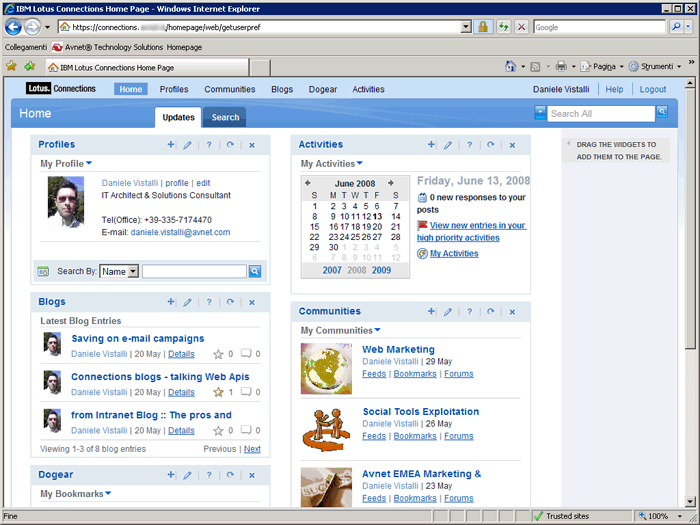Open the My Communities dropdown
Screen dimensions: 700x525
378,330
